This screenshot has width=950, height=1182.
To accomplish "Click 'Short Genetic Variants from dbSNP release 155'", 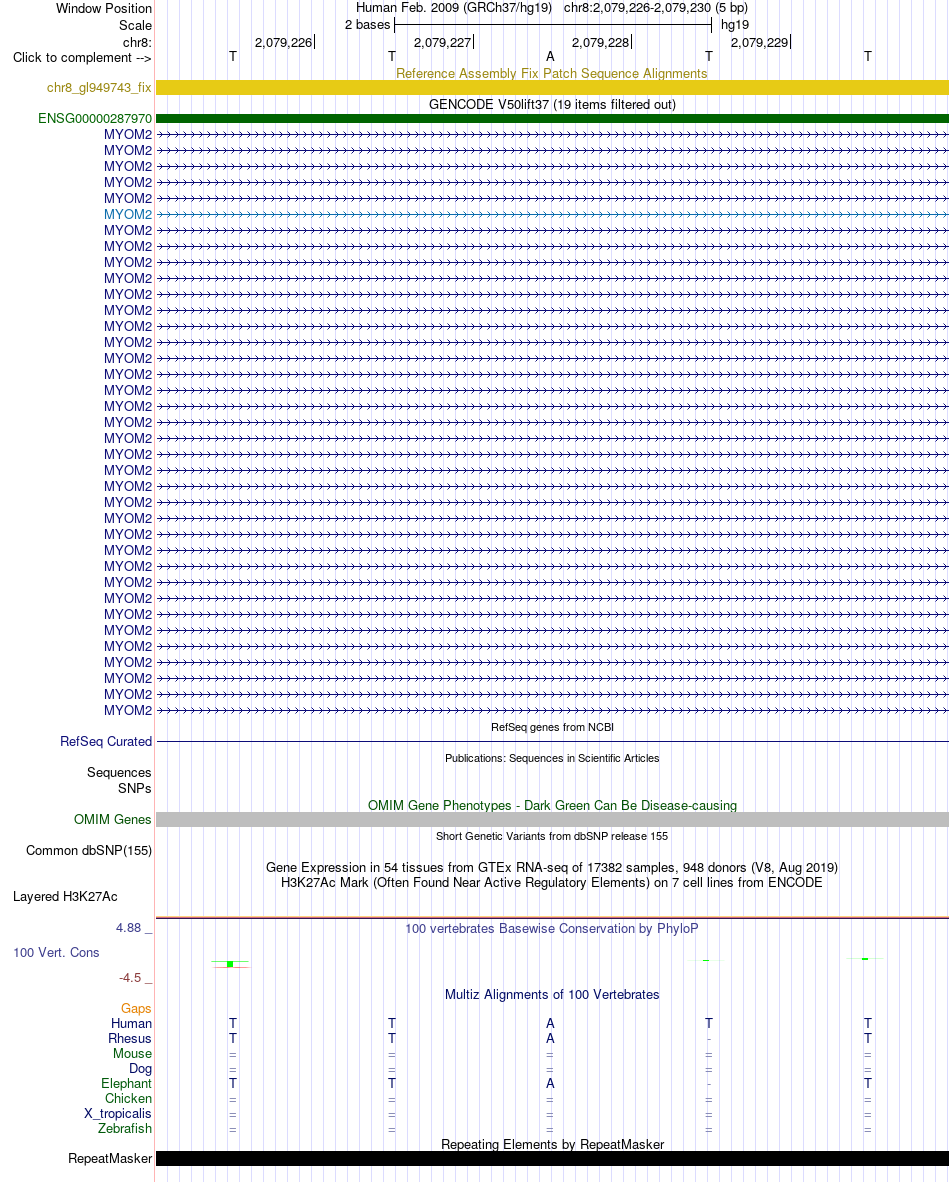I will coord(552,836).
